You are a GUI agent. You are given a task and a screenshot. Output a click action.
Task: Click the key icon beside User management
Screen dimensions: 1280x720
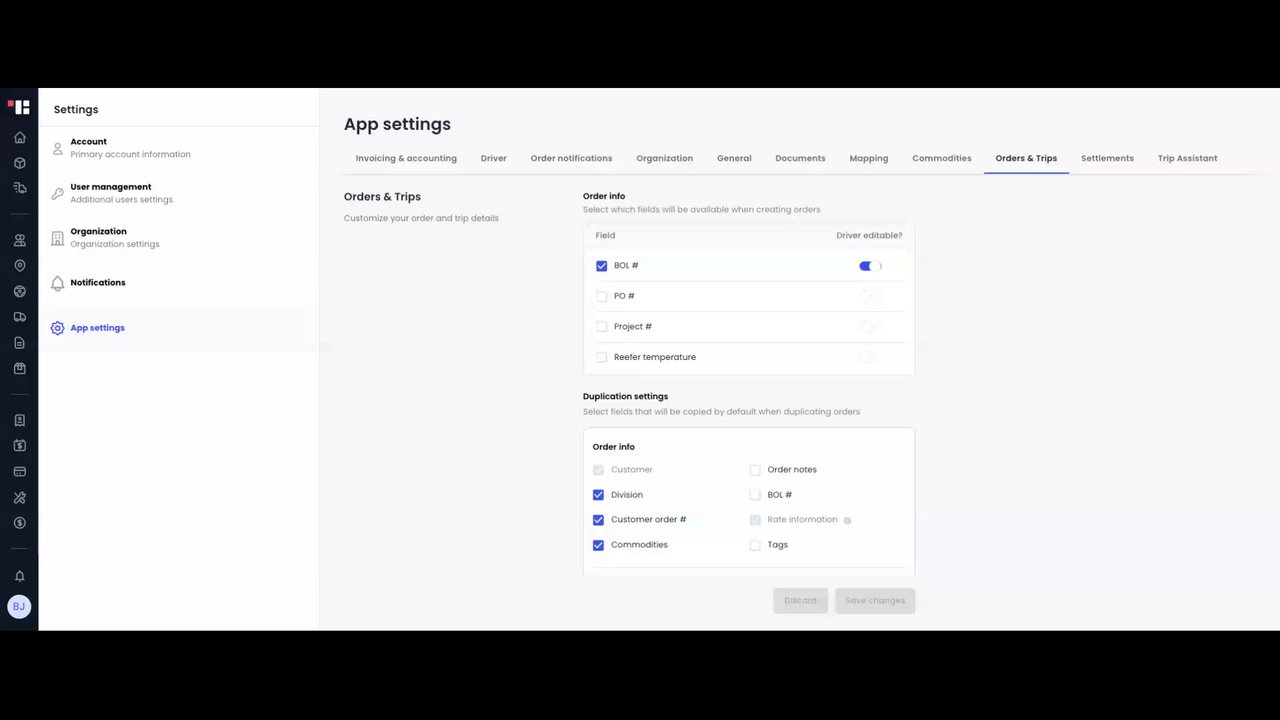pyautogui.click(x=57, y=193)
